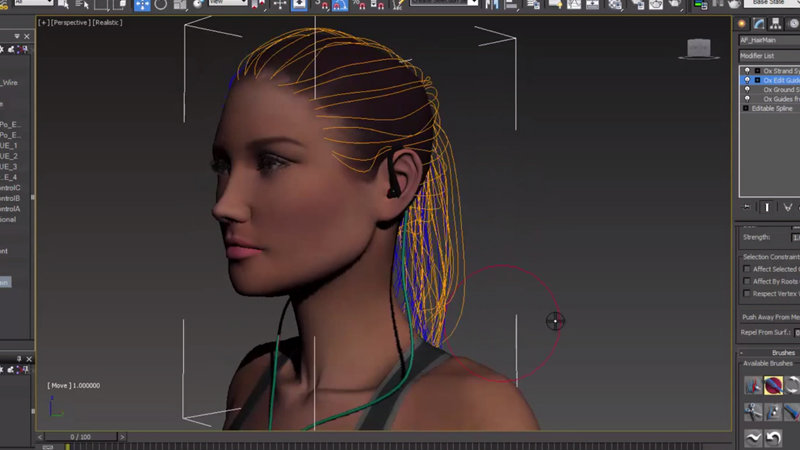The image size is (800, 450).
Task: Click the Pin Stack icon below modifier stack
Action: (x=745, y=207)
